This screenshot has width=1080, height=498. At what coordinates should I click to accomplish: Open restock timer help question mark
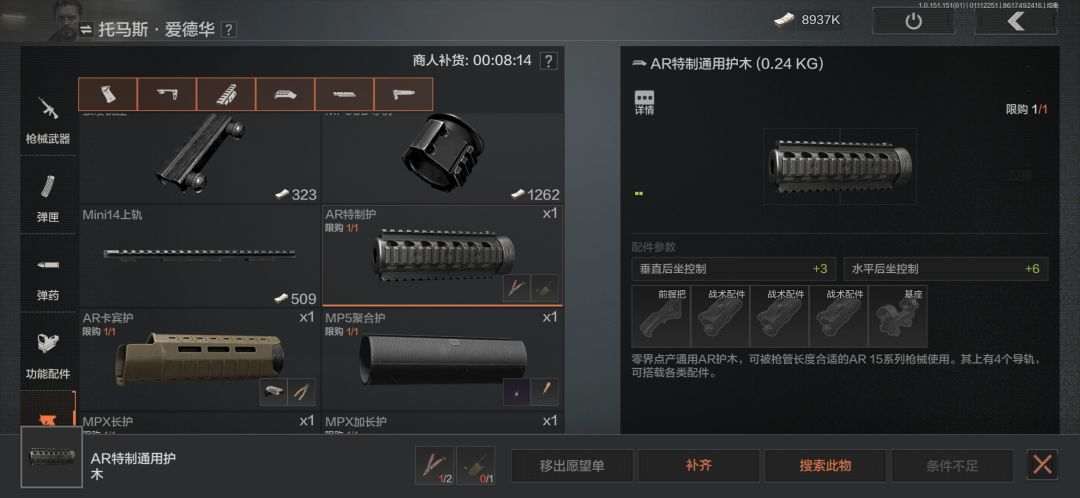coord(548,61)
